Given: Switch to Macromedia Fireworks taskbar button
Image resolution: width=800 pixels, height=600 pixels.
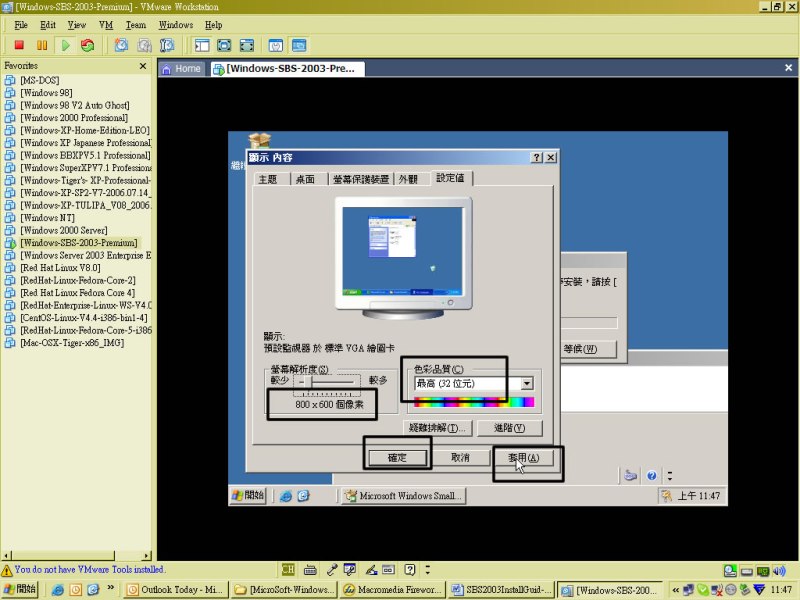Looking at the screenshot, I should 393,590.
